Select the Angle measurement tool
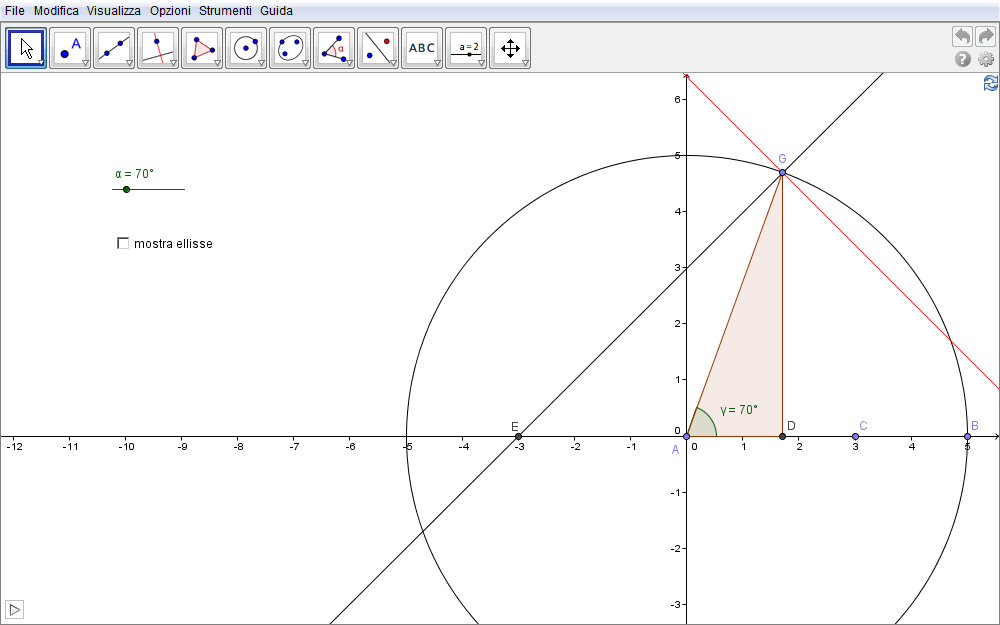 point(334,47)
